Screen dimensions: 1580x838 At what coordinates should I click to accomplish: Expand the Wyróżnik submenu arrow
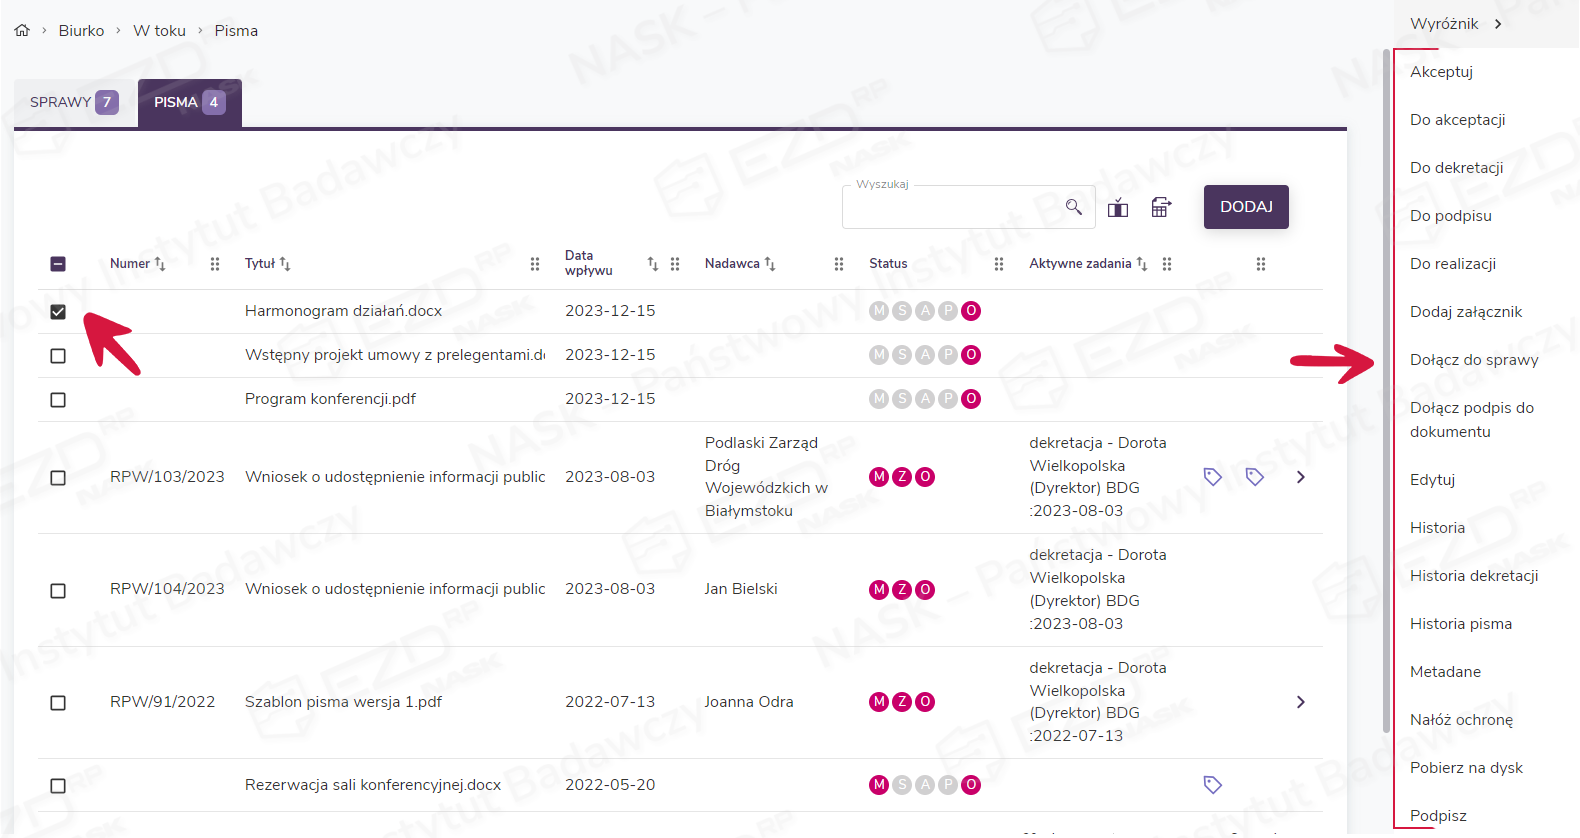[1498, 24]
